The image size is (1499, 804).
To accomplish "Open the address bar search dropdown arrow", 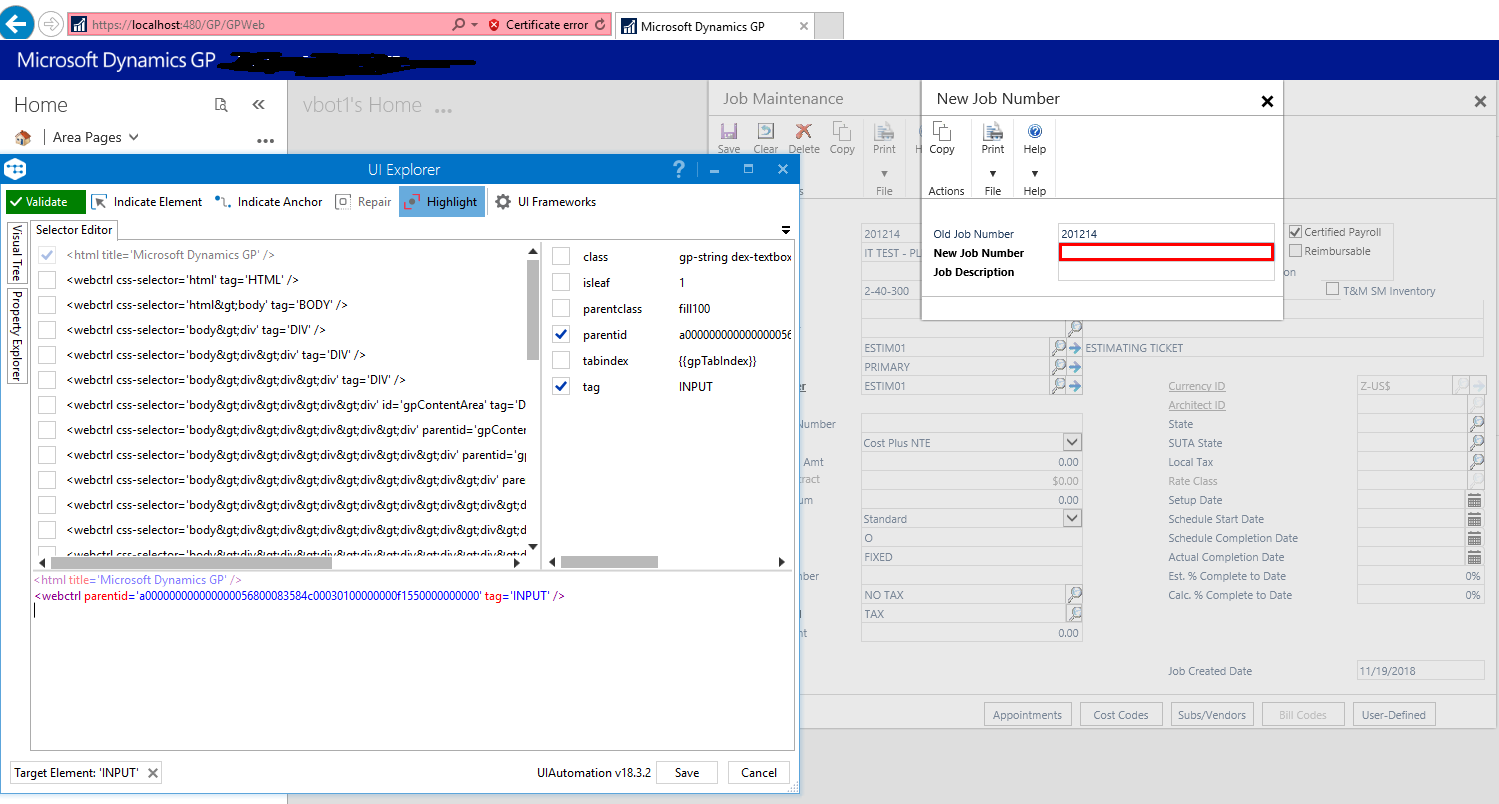I will click(474, 25).
